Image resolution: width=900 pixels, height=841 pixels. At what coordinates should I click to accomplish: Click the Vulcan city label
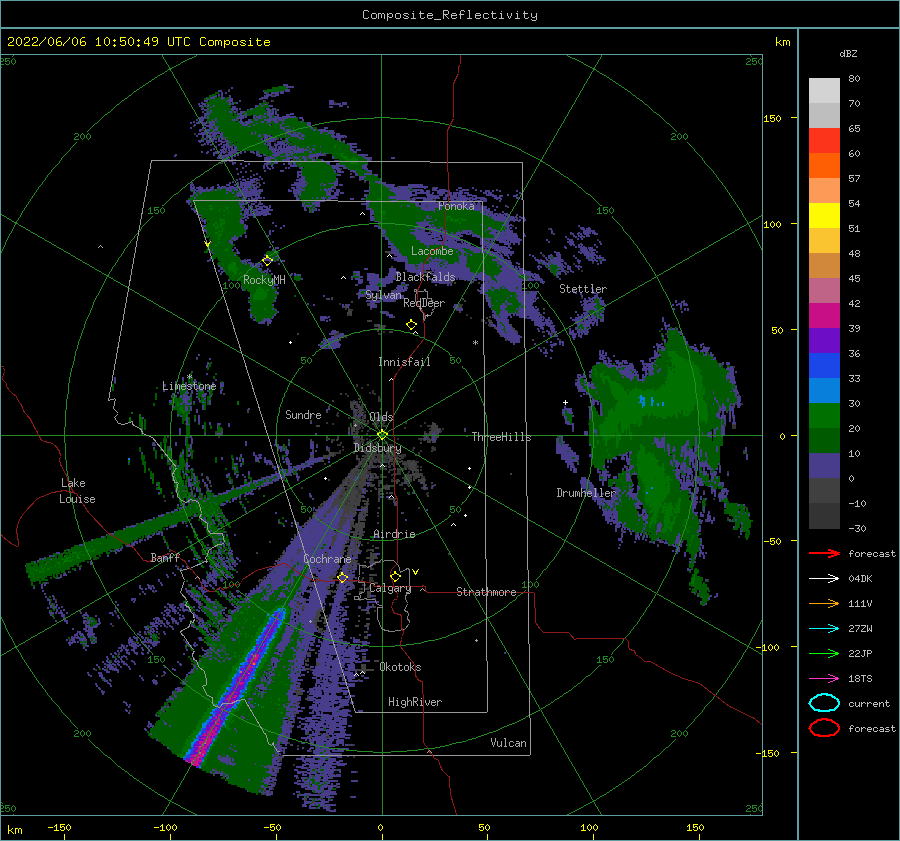click(x=508, y=743)
